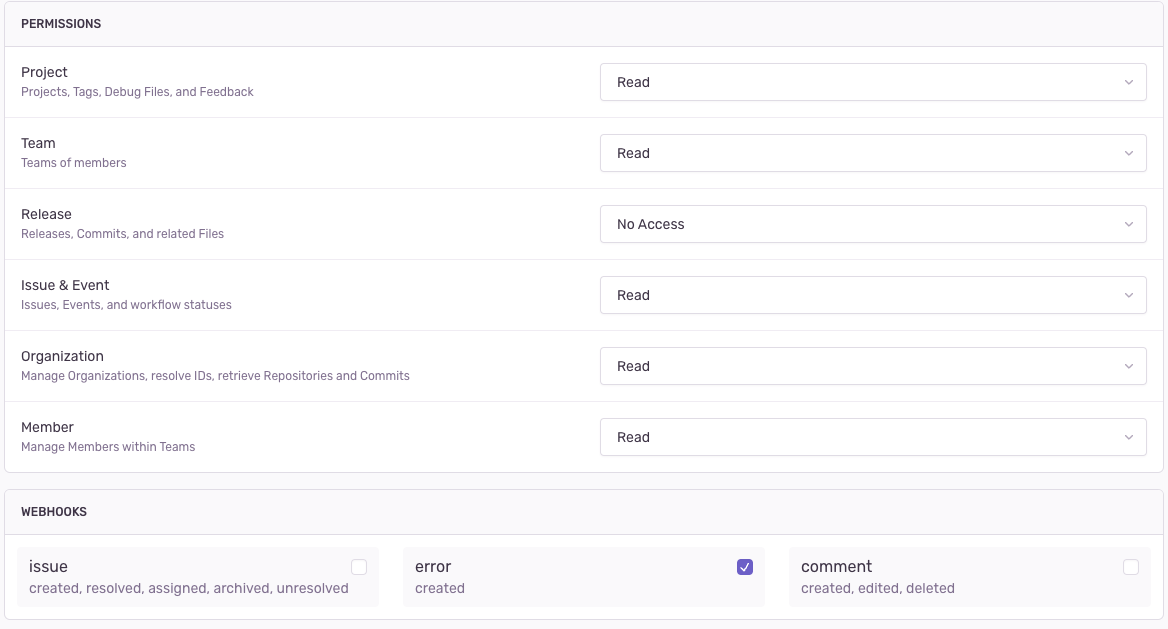Open the Member permission dropdown

pyautogui.click(x=872, y=437)
